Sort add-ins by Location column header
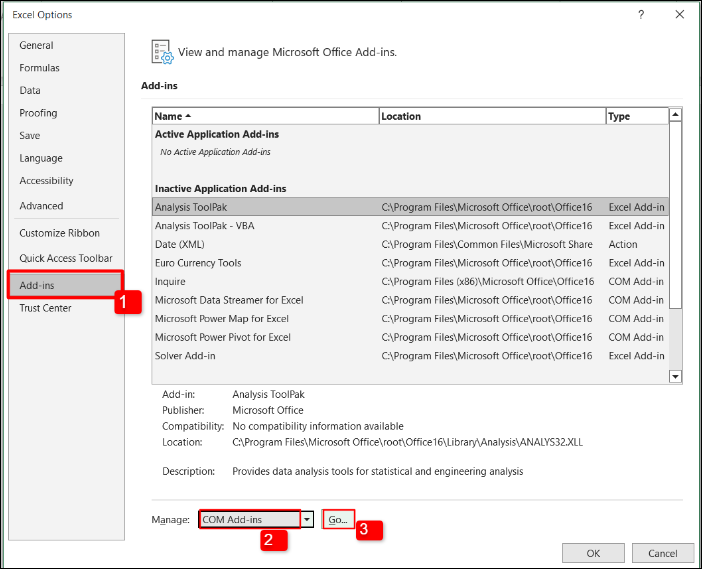Image resolution: width=702 pixels, height=569 pixels. coord(491,116)
